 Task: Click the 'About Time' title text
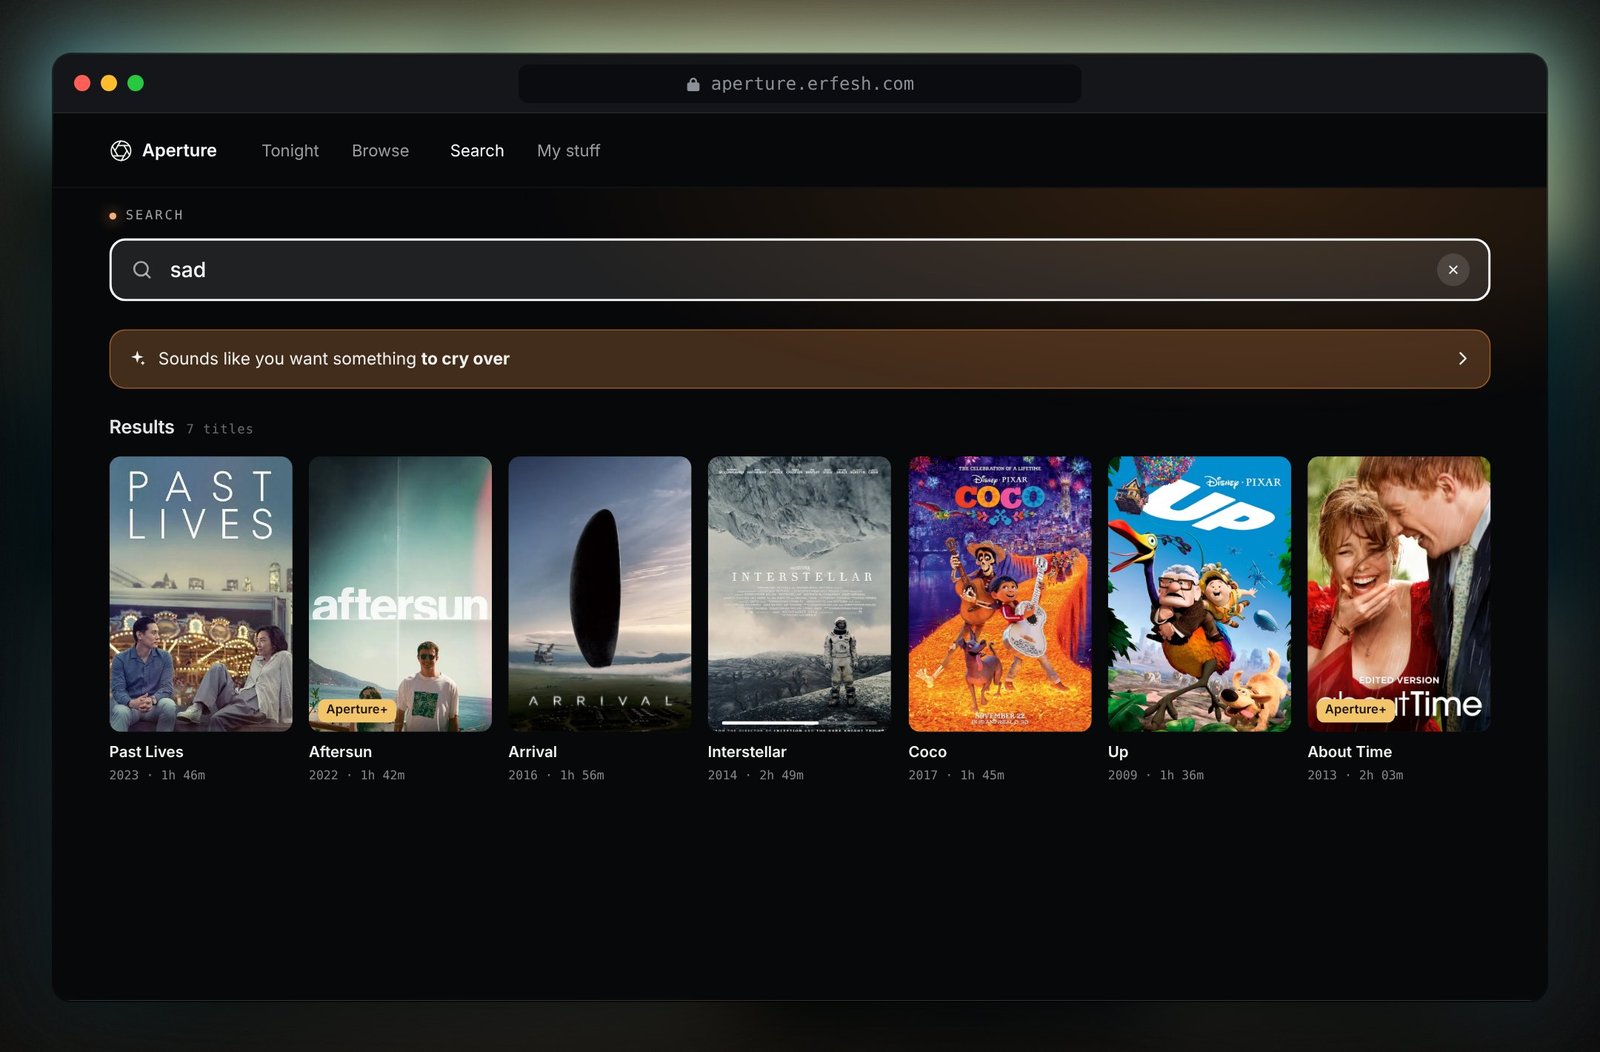[1349, 752]
